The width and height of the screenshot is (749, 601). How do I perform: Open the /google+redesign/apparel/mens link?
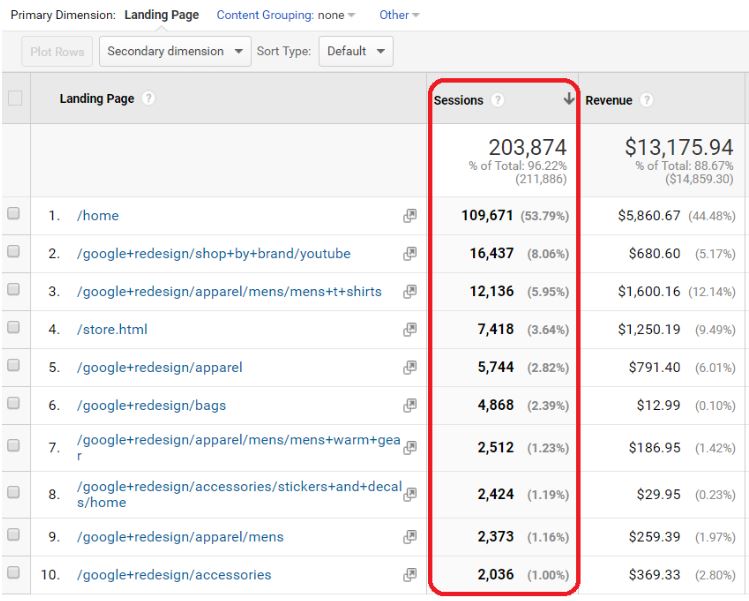180,537
